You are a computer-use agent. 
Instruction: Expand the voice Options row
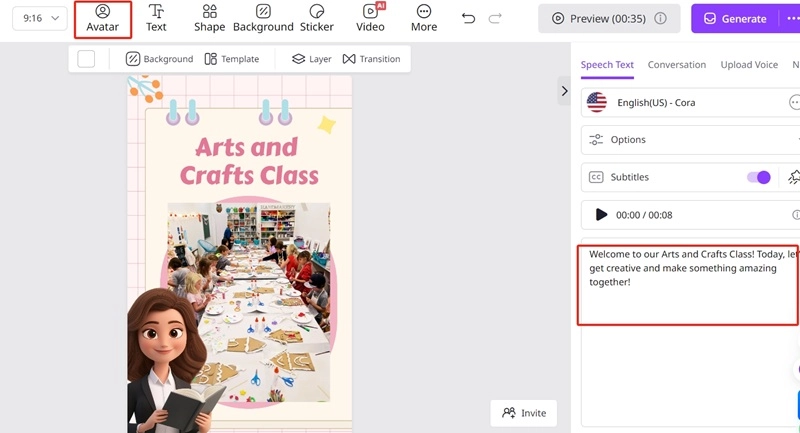pyautogui.click(x=690, y=140)
